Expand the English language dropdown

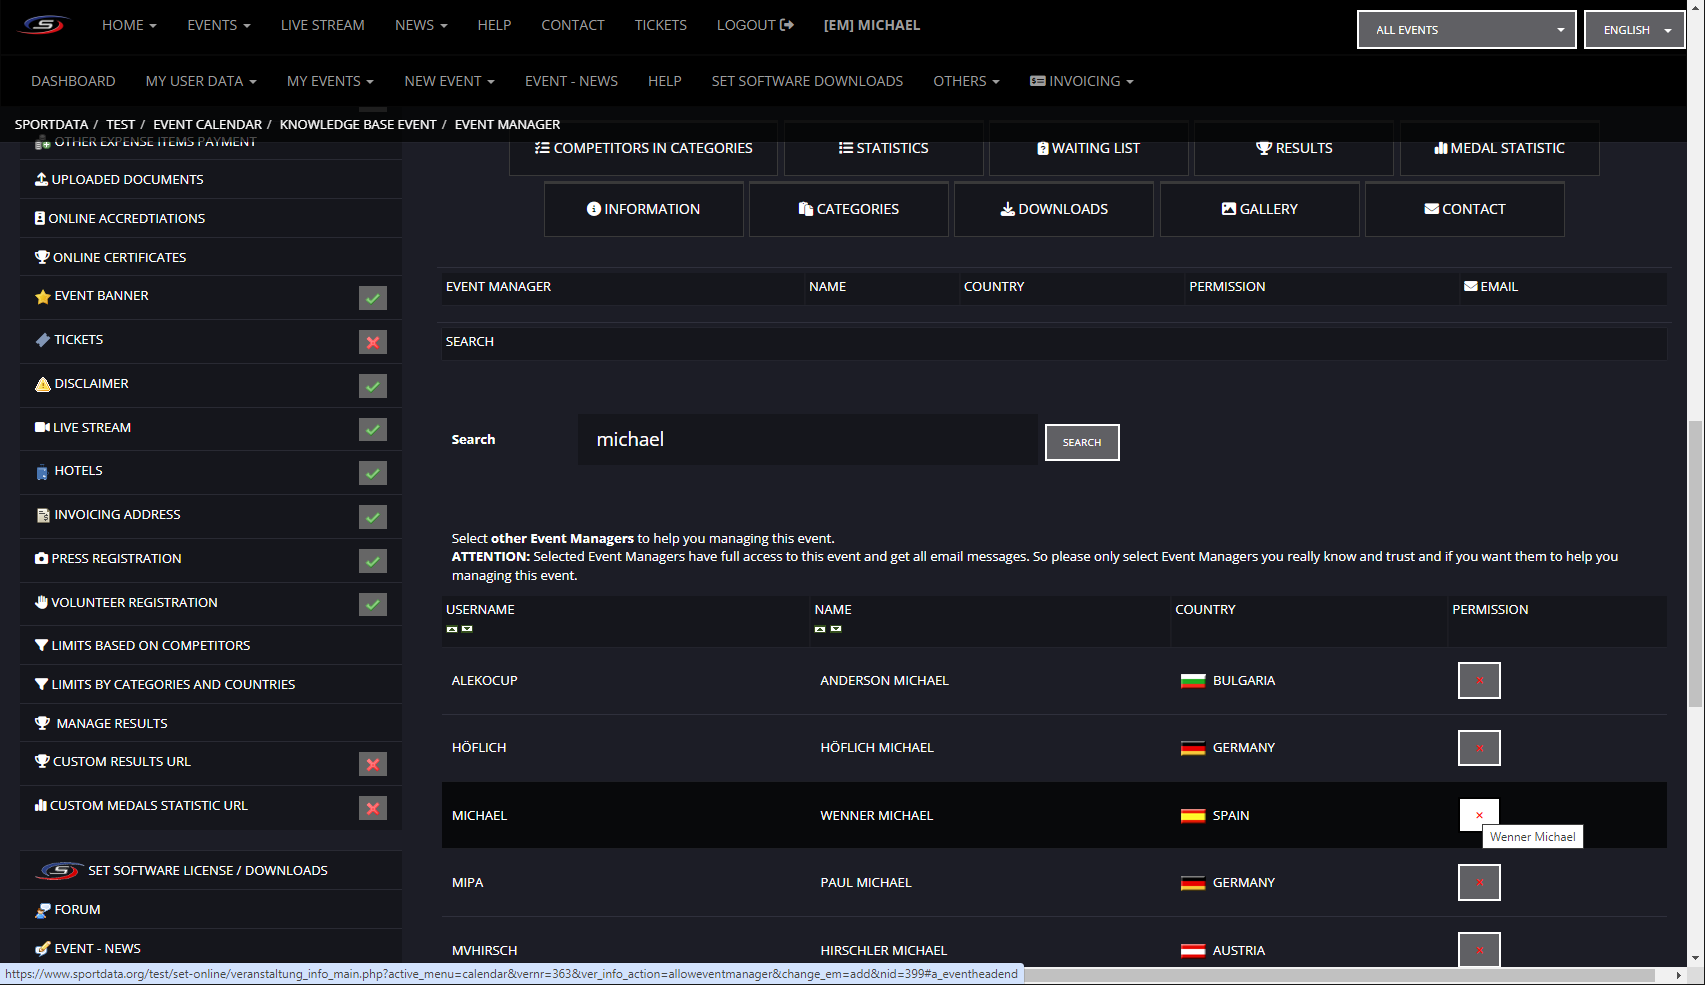click(1635, 30)
